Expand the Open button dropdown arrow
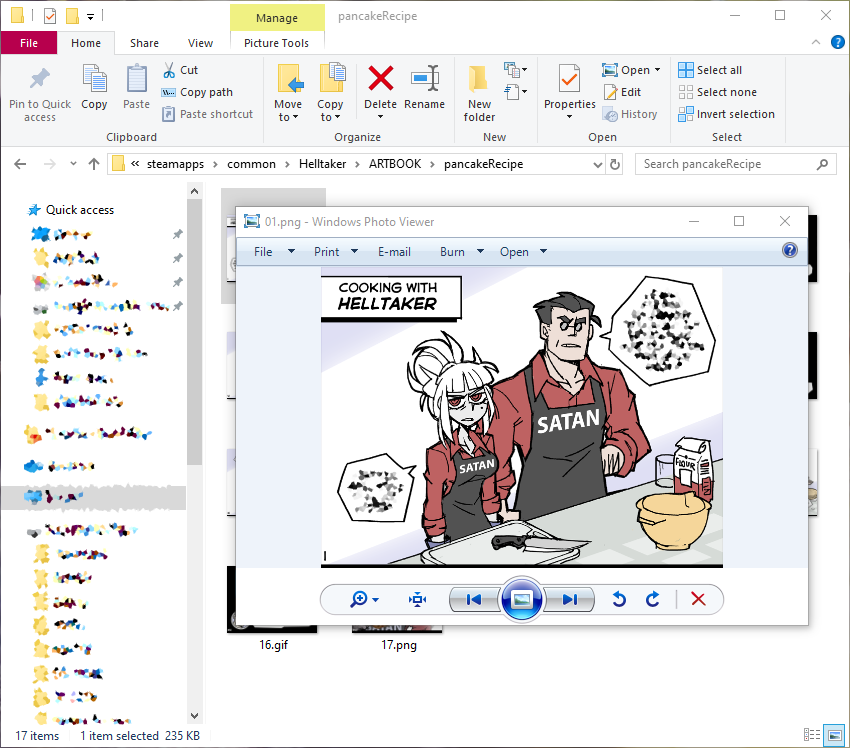Viewport: 850px width, 748px height. [x=658, y=70]
